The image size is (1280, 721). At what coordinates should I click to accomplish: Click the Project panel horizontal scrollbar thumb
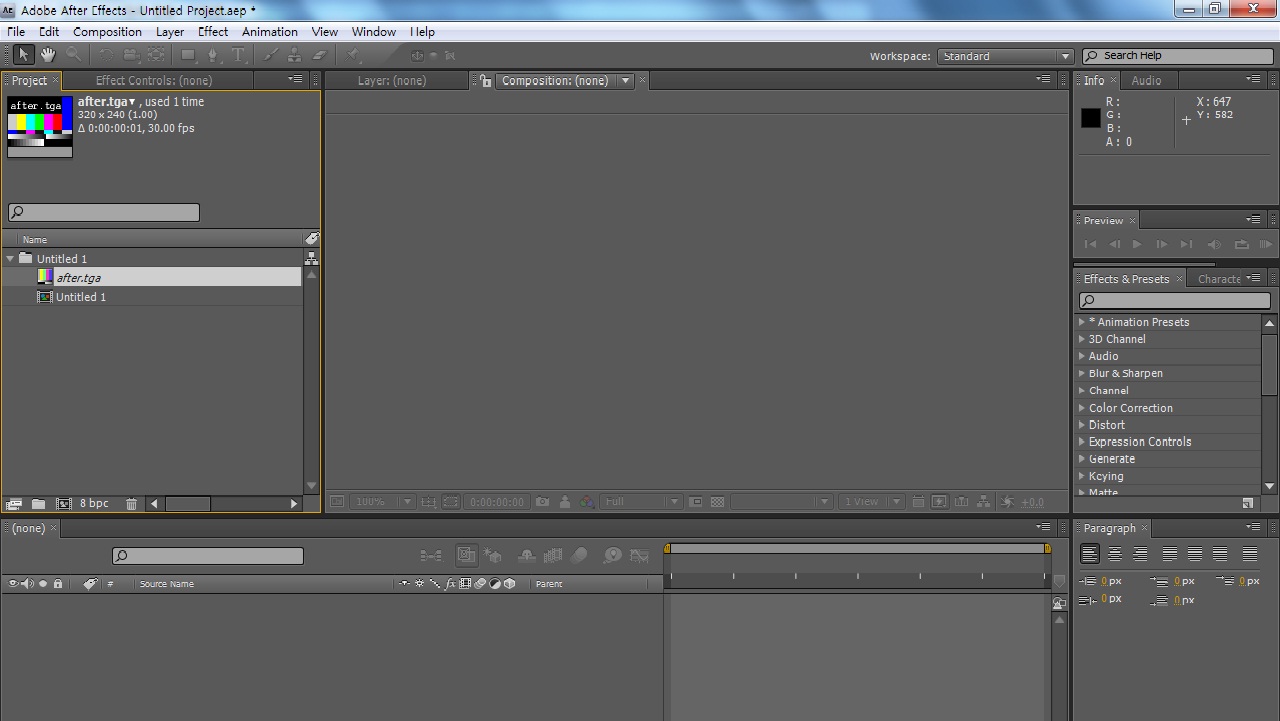point(188,504)
